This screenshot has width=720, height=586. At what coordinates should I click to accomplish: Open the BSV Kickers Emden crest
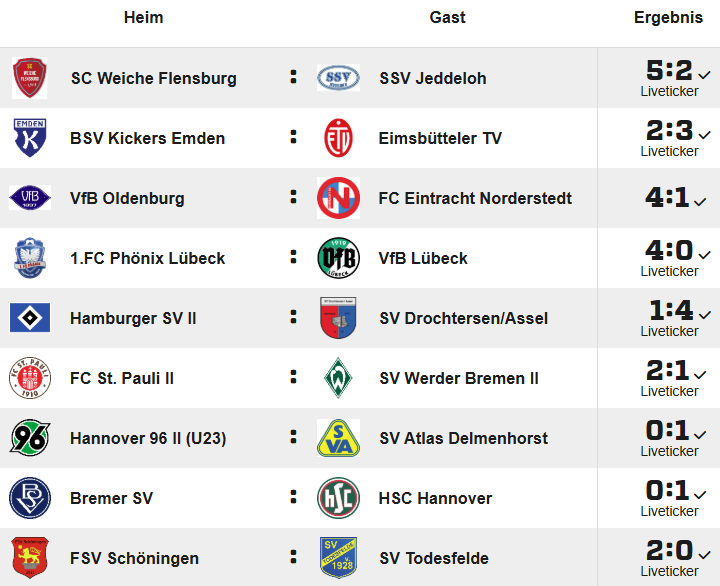(30, 138)
